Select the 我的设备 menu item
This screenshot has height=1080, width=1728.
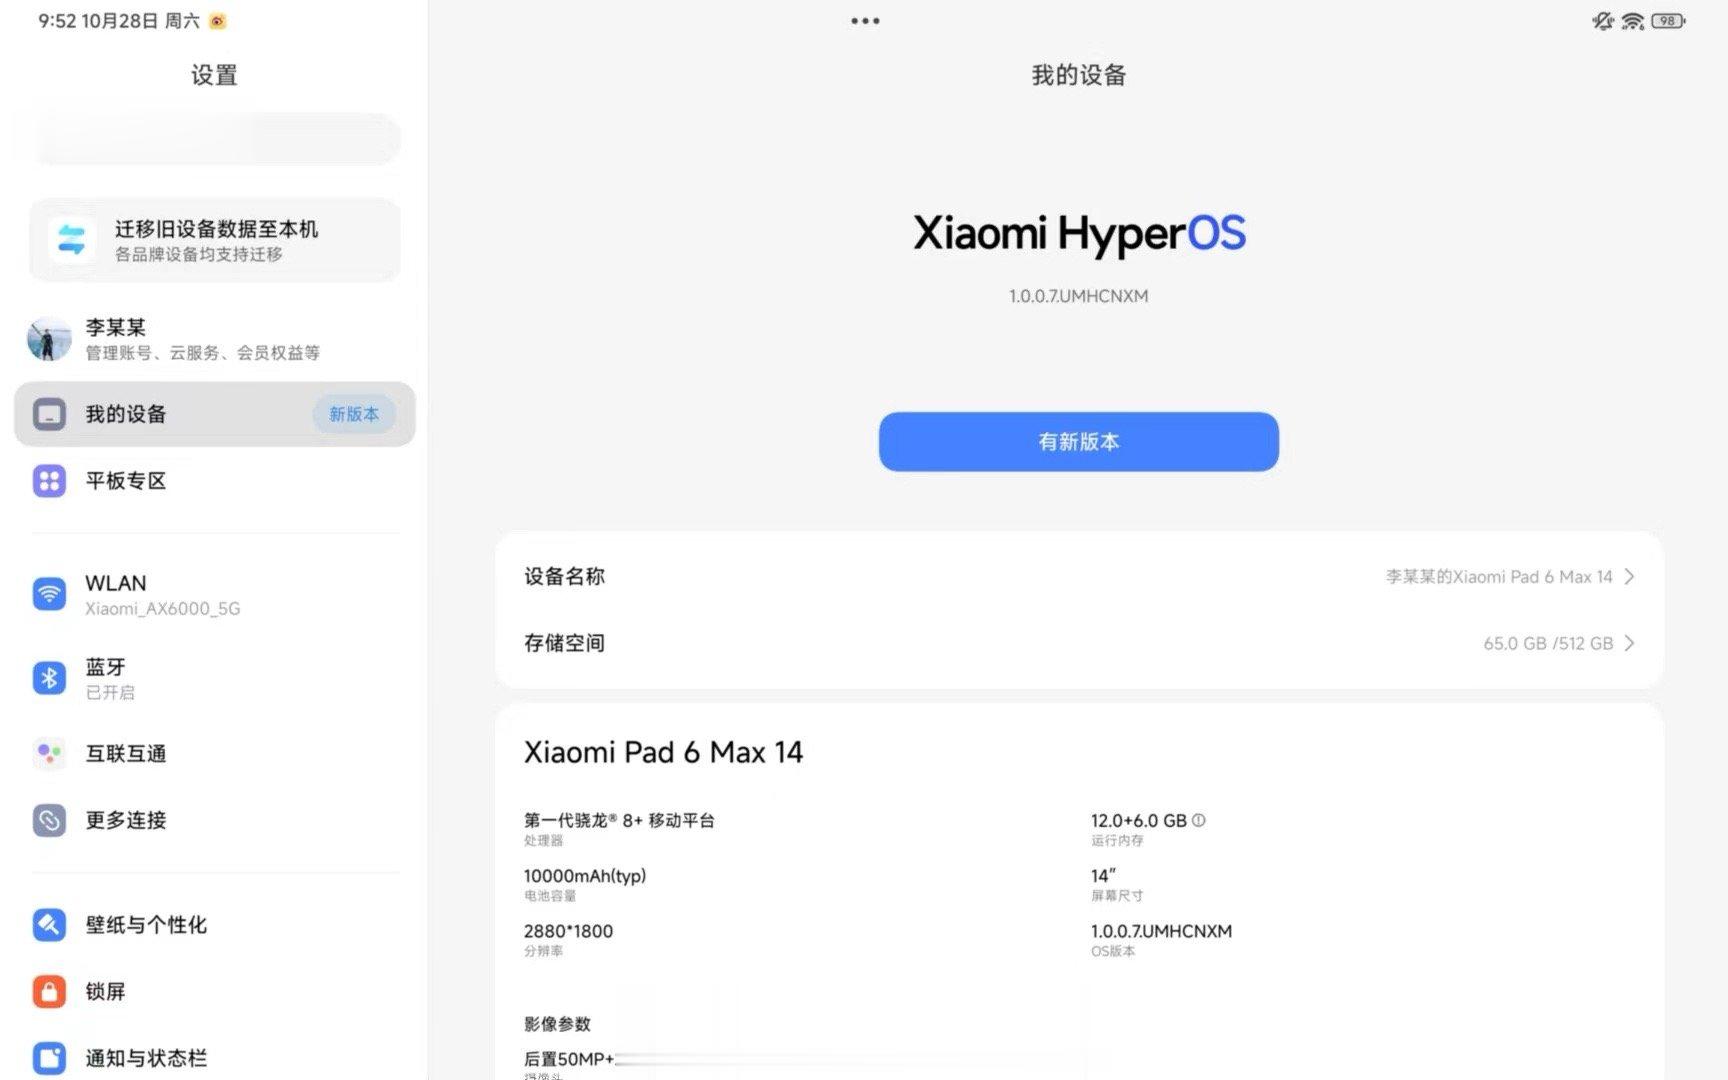pyautogui.click(x=215, y=414)
